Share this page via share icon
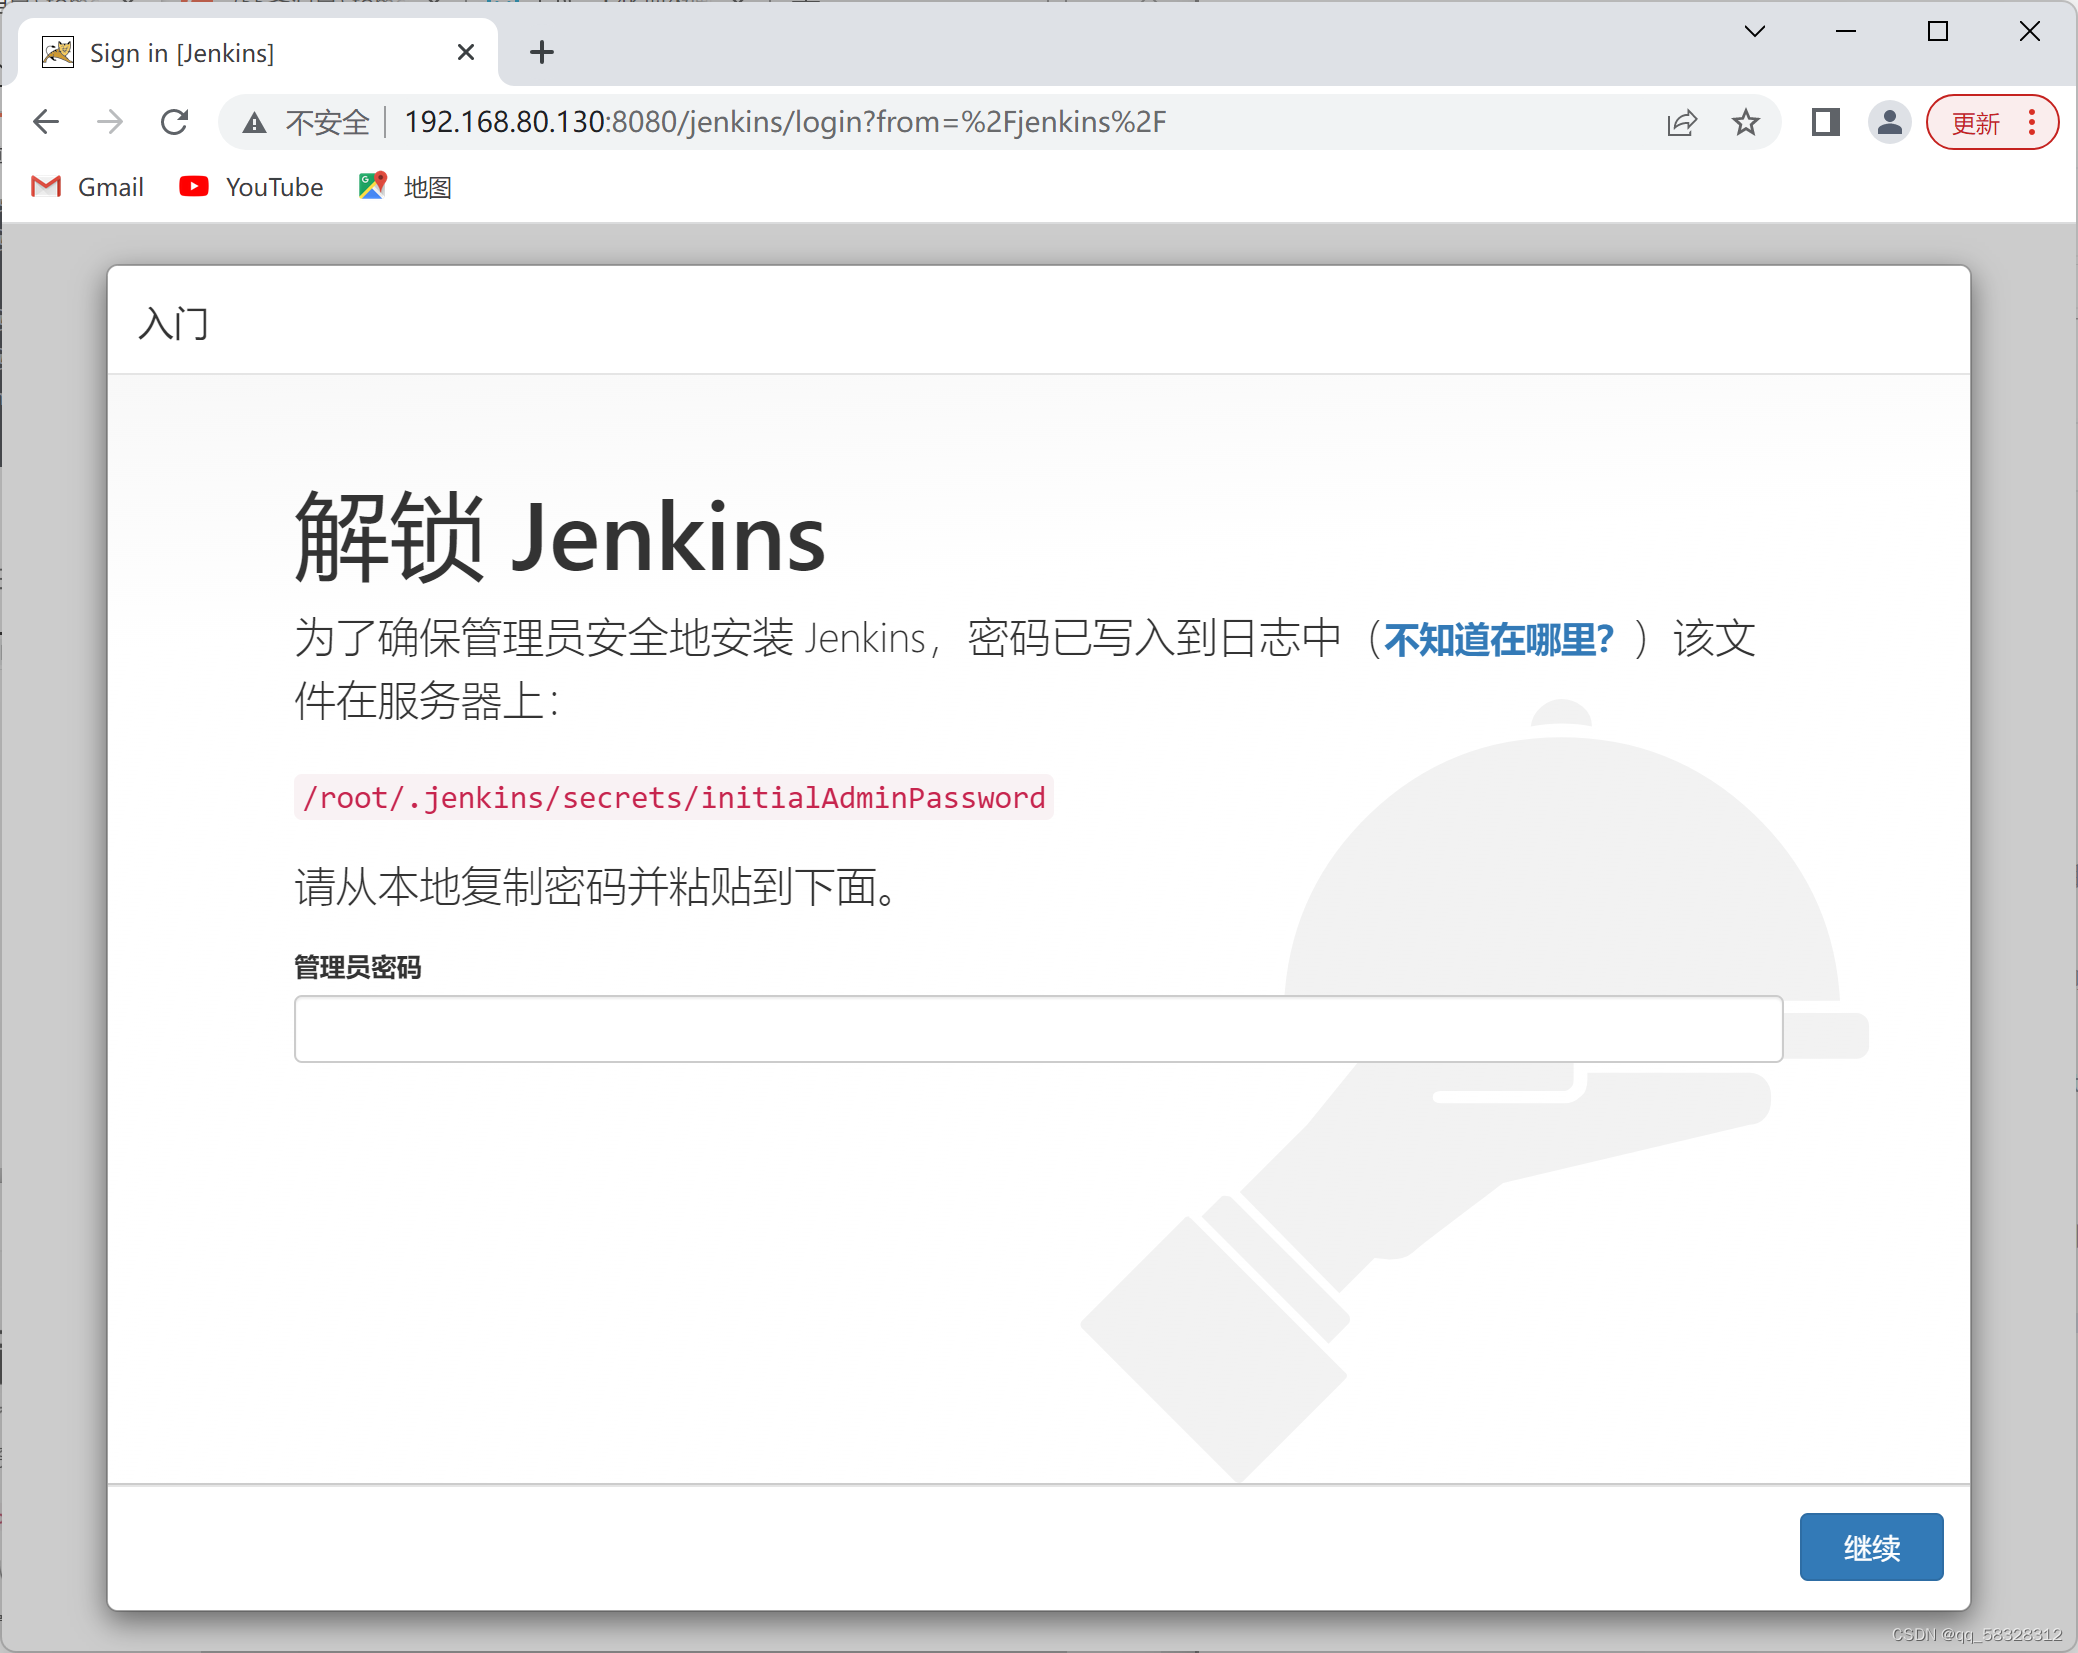The image size is (2078, 1653). pyautogui.click(x=1682, y=123)
